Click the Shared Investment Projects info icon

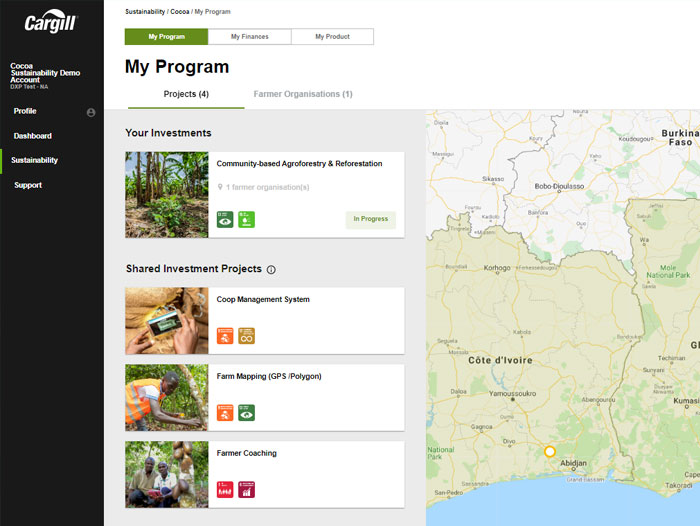271,269
